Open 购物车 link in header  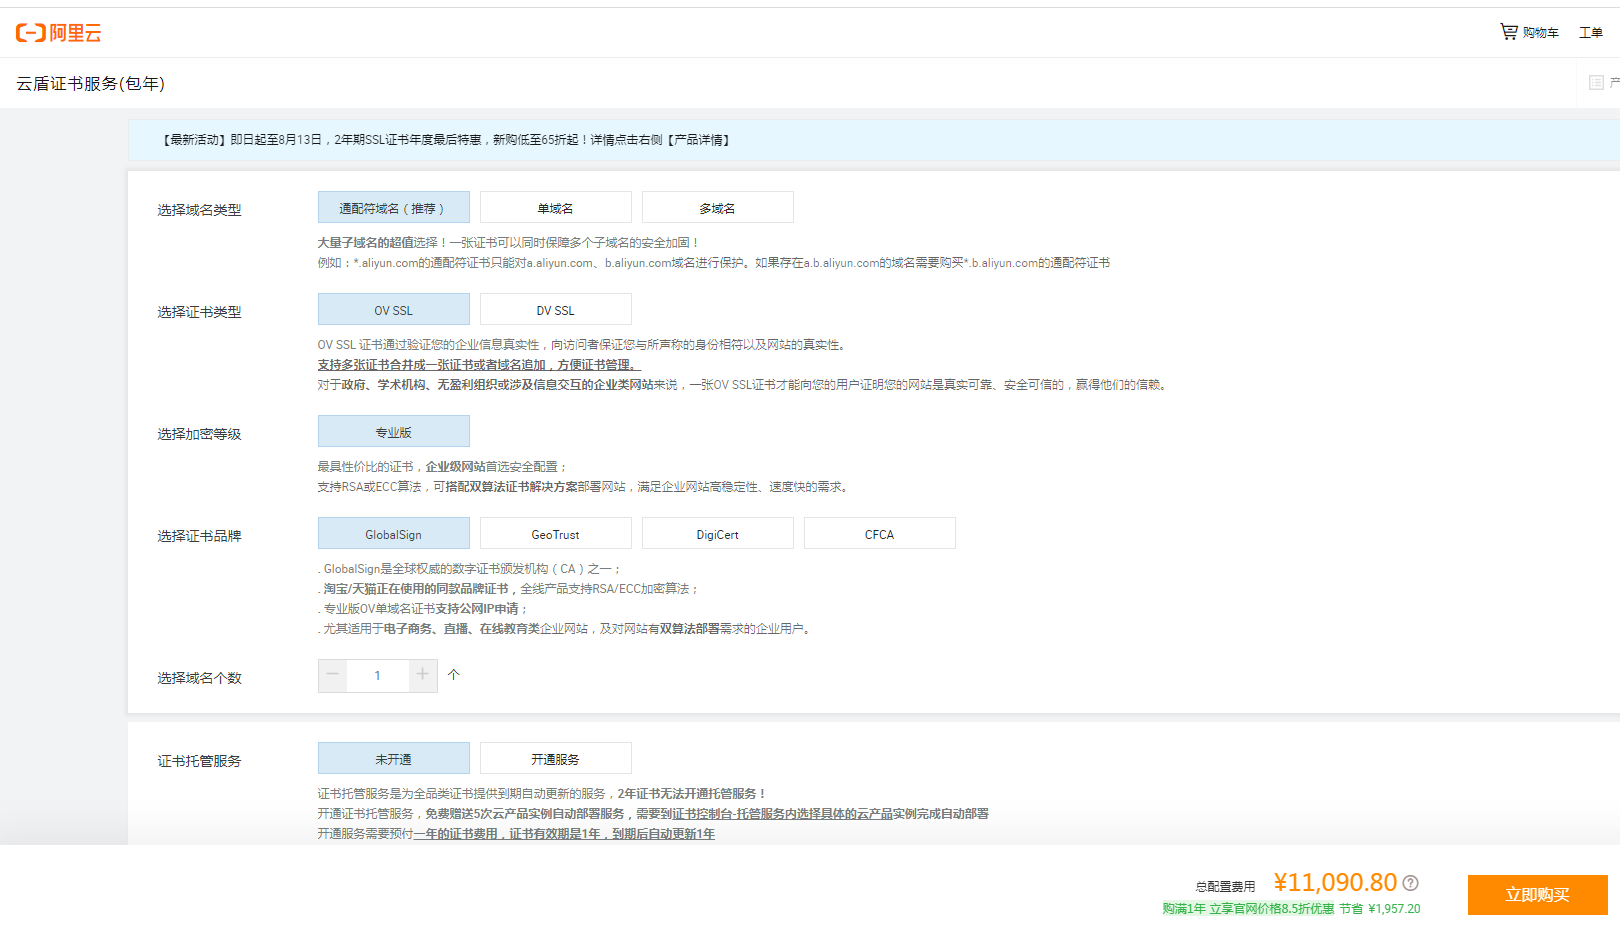click(1541, 33)
